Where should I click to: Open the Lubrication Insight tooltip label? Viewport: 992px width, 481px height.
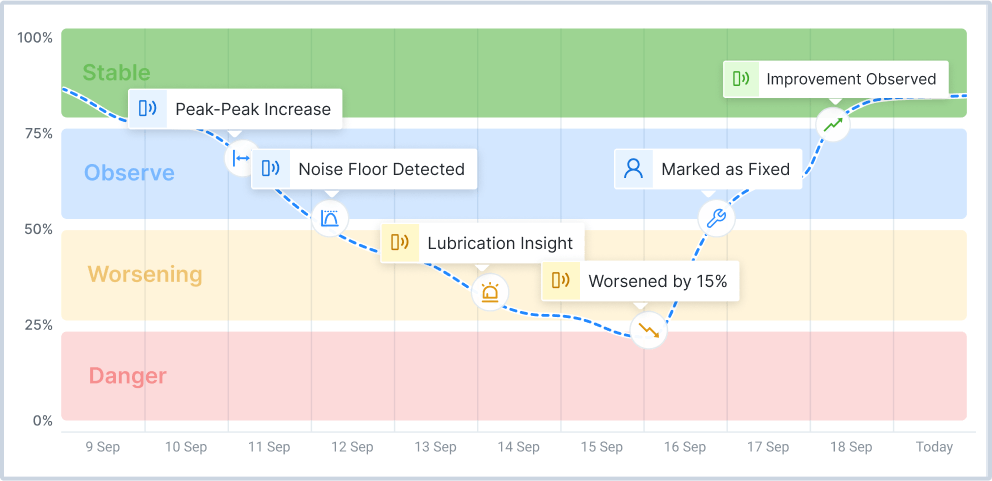(500, 243)
